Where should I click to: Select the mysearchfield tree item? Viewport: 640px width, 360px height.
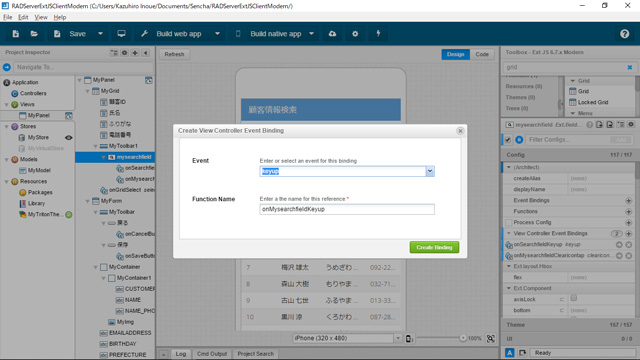point(134,157)
